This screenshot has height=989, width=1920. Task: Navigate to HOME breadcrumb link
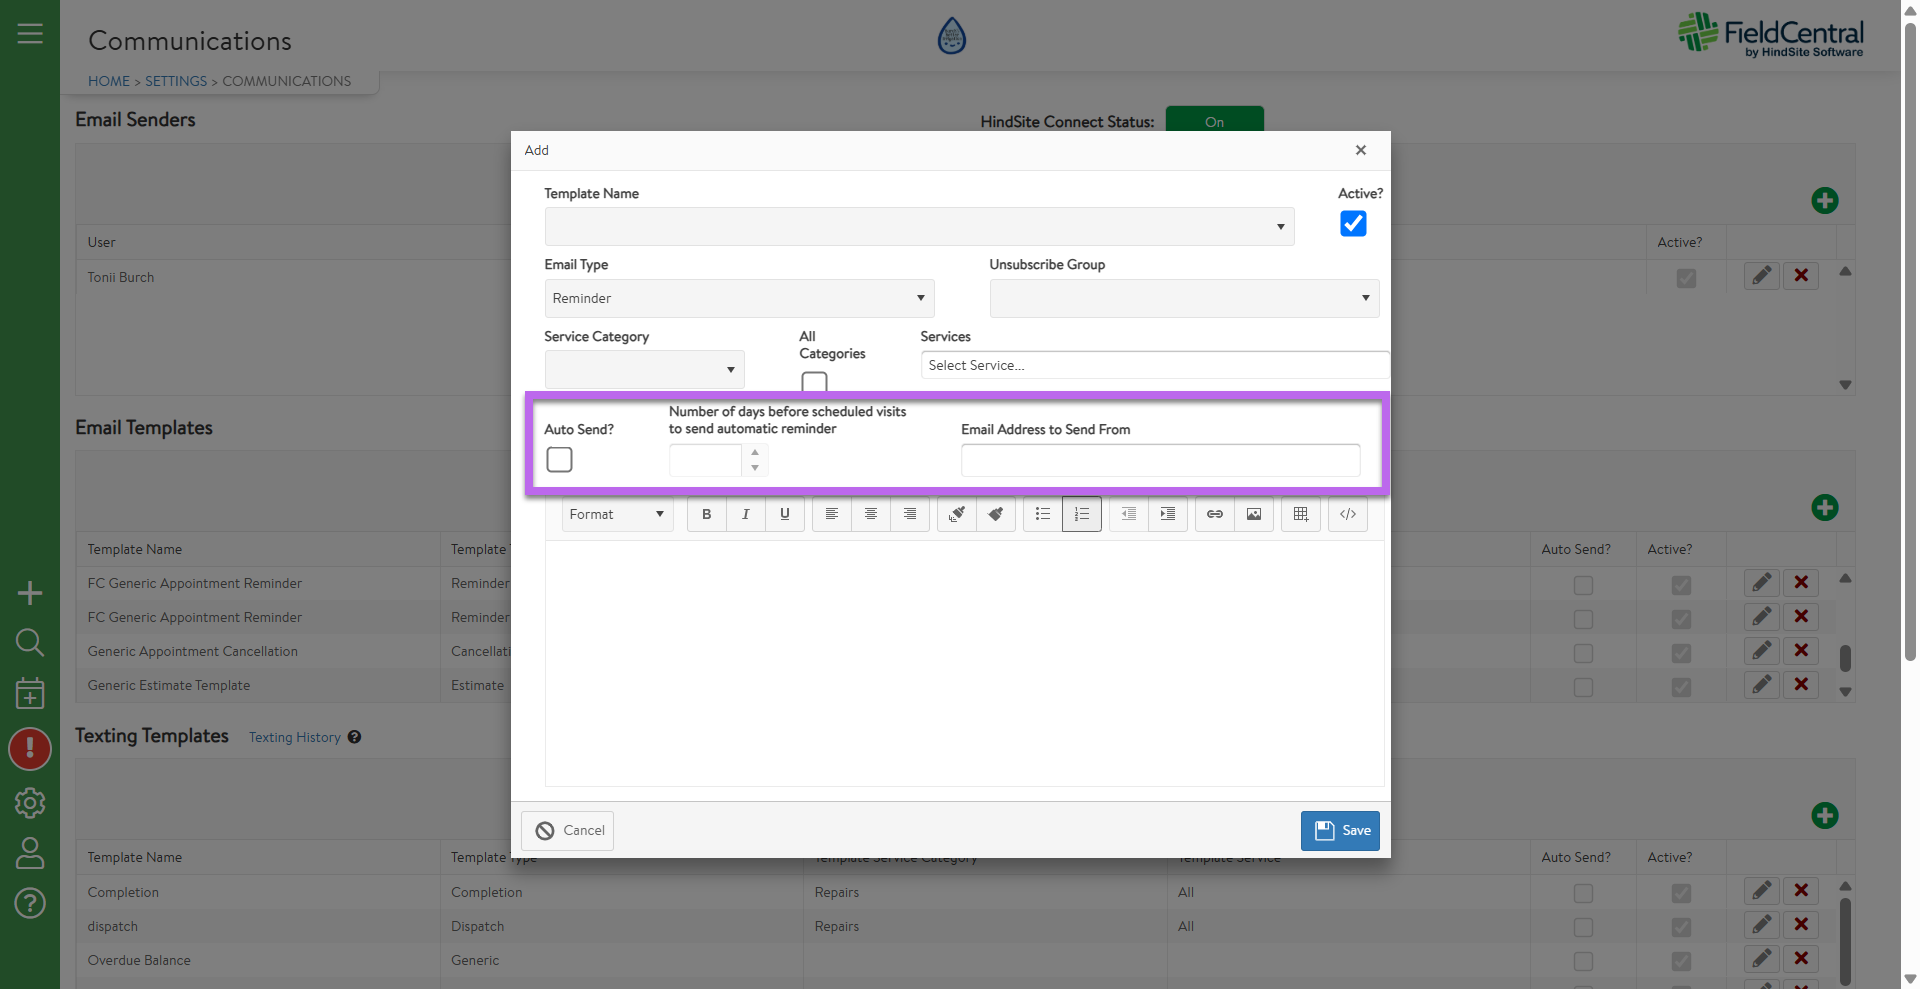point(108,81)
